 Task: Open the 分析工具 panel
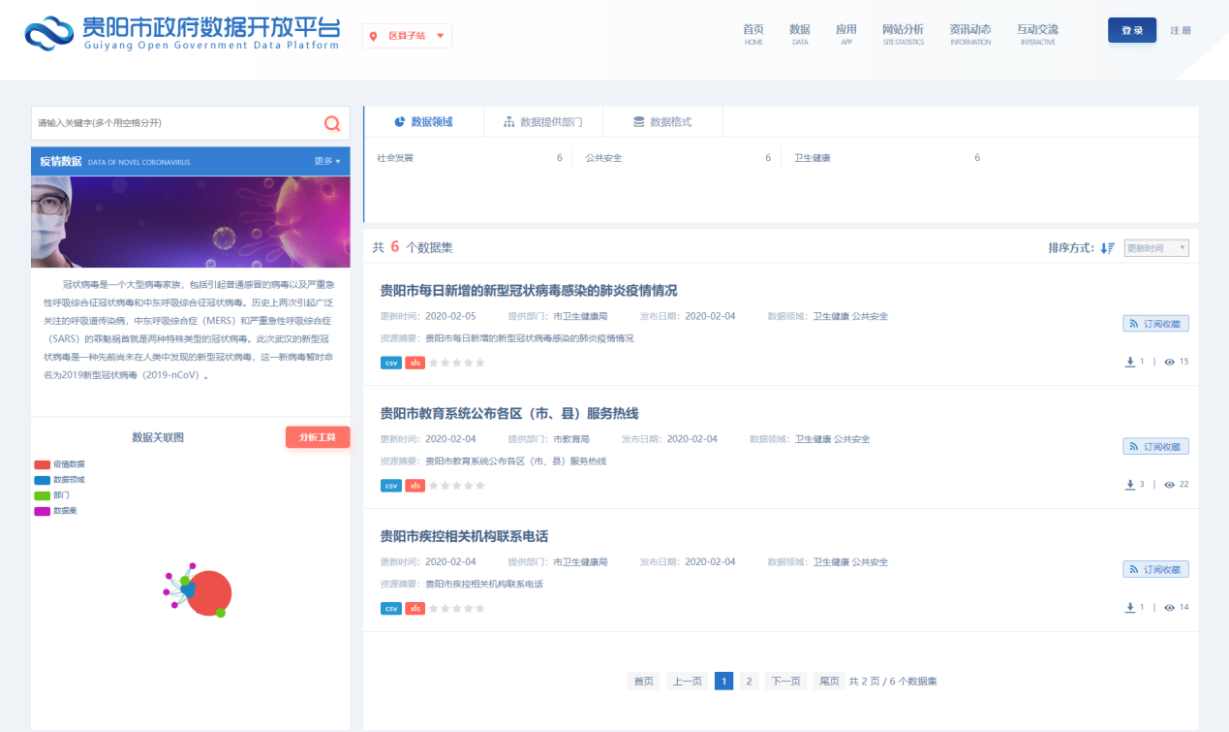pos(318,437)
